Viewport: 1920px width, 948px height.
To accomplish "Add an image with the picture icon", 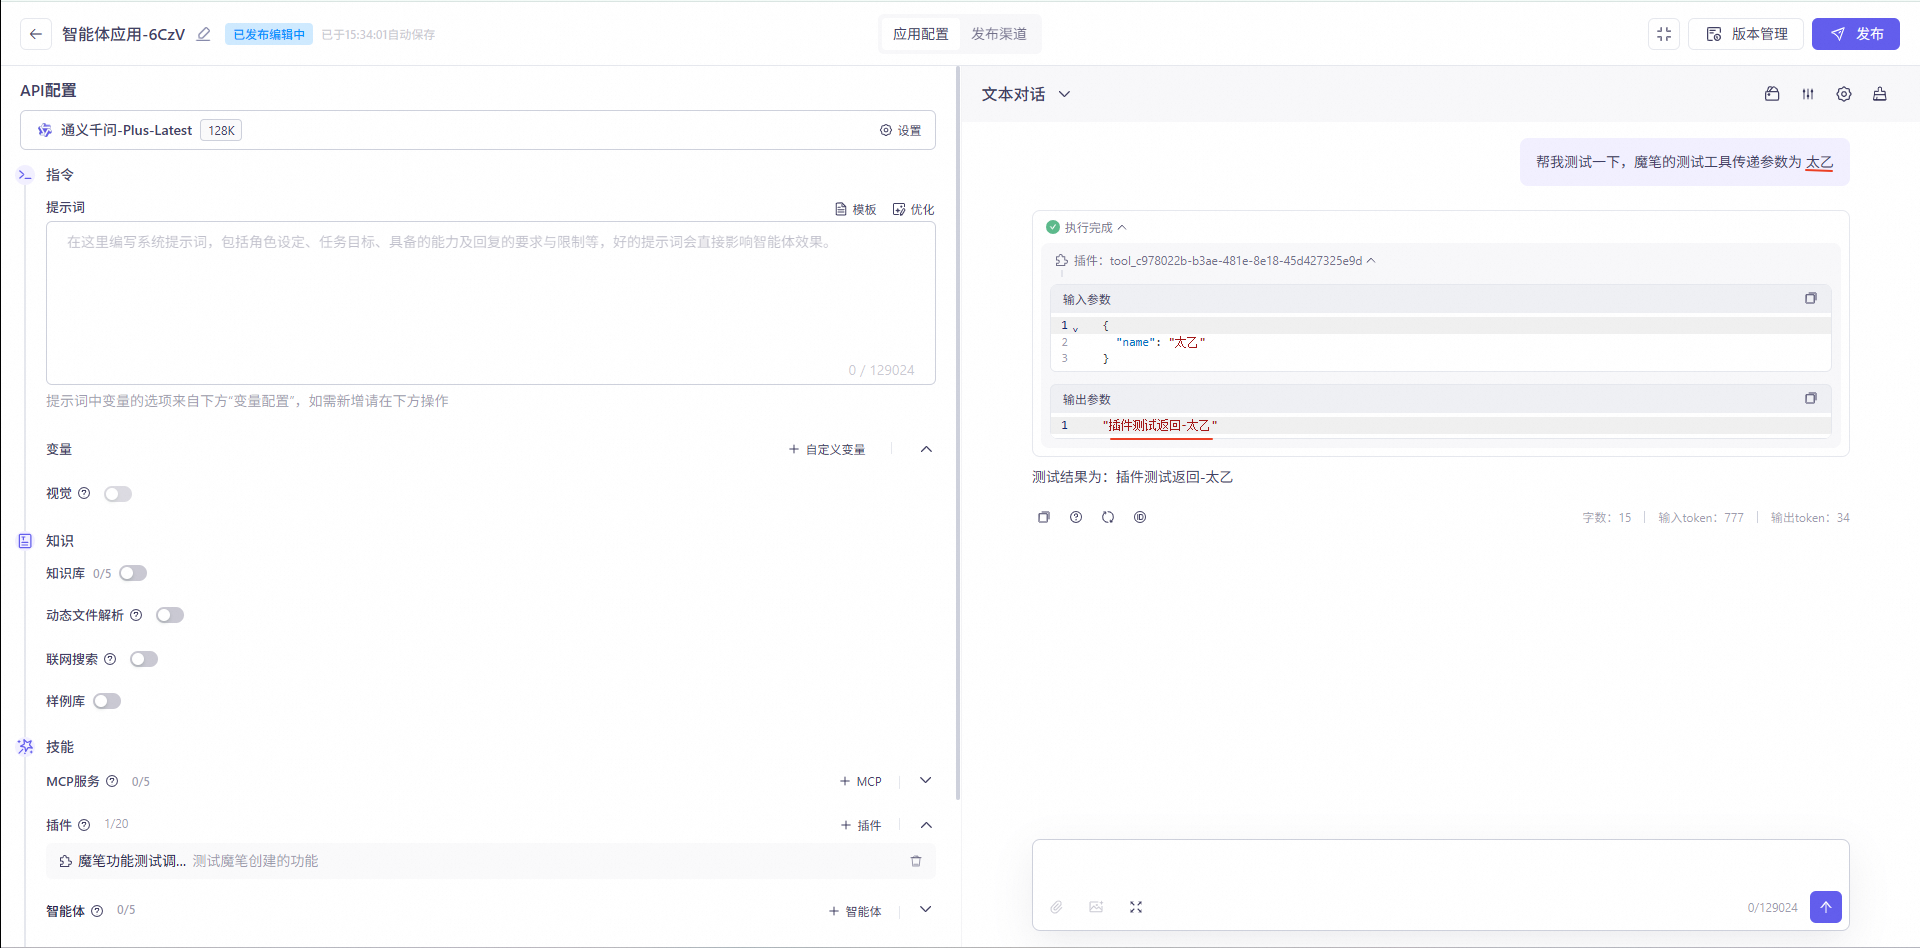I will pyautogui.click(x=1096, y=907).
